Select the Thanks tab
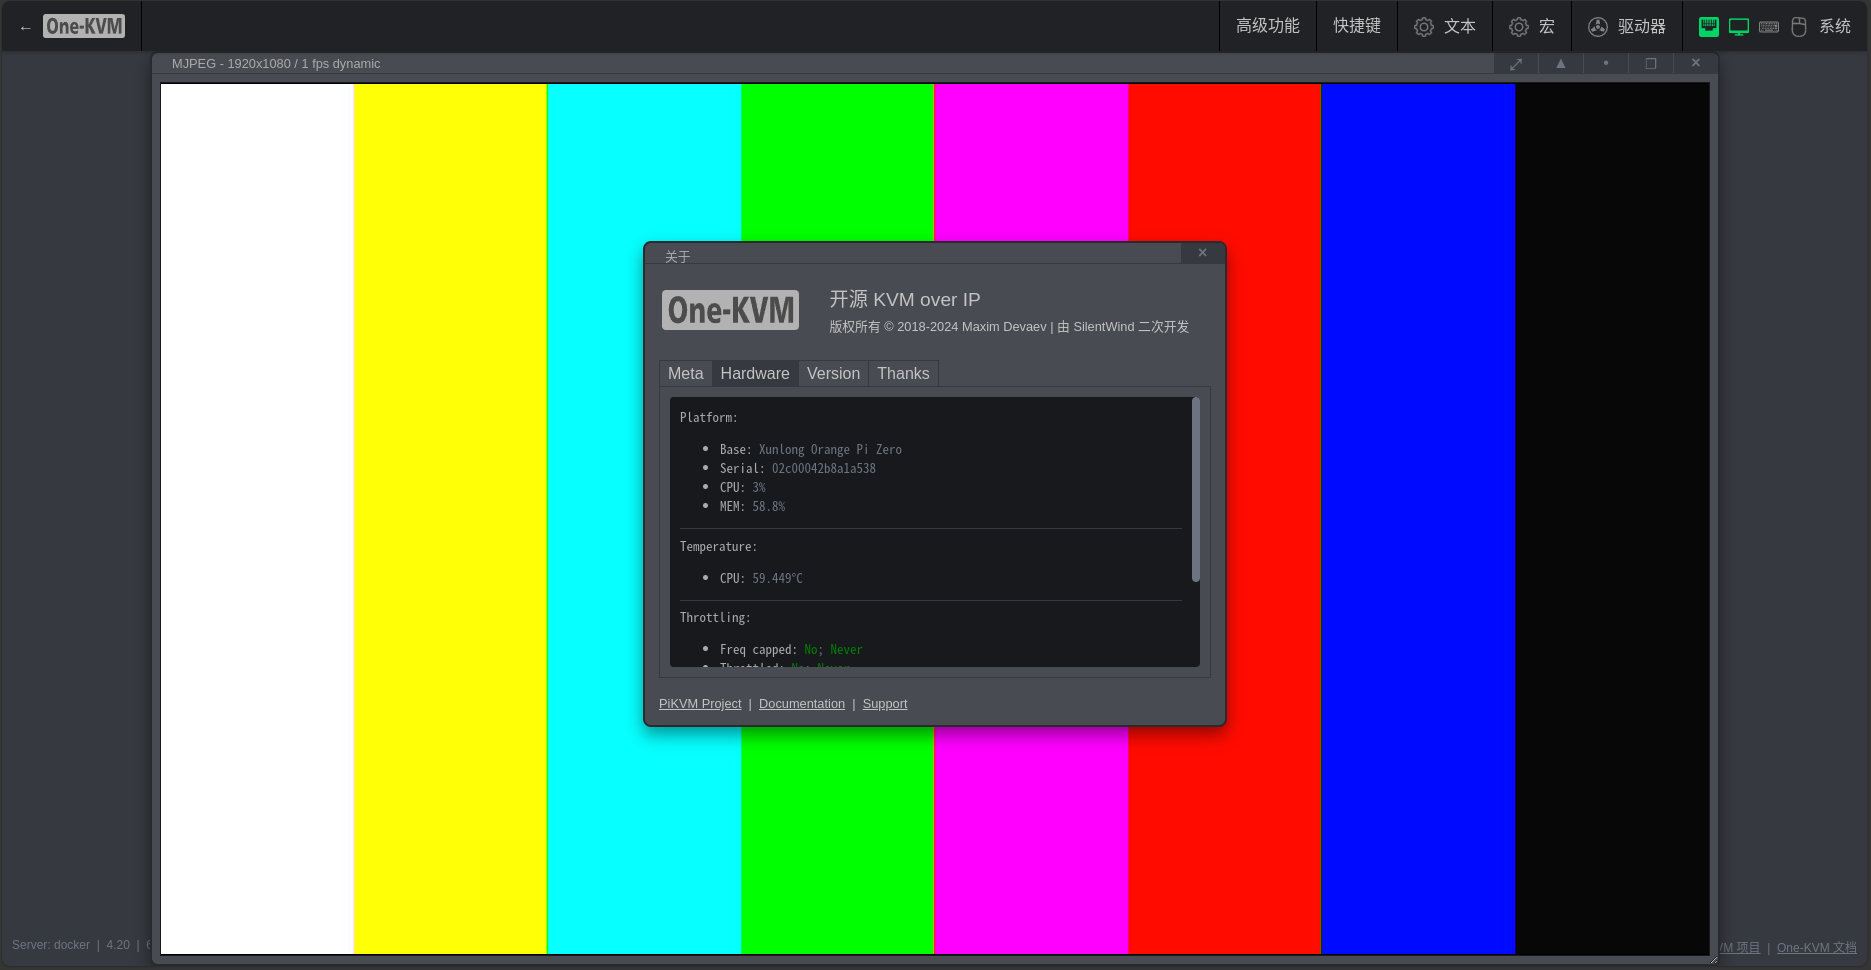The image size is (1871, 970). tap(903, 373)
